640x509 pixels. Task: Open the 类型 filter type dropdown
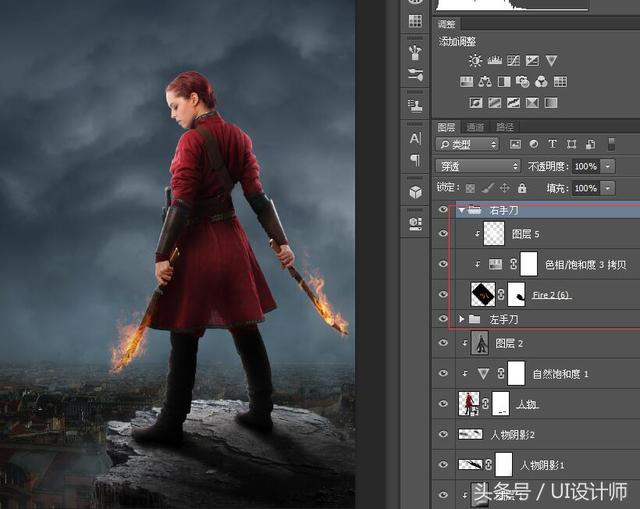click(468, 144)
